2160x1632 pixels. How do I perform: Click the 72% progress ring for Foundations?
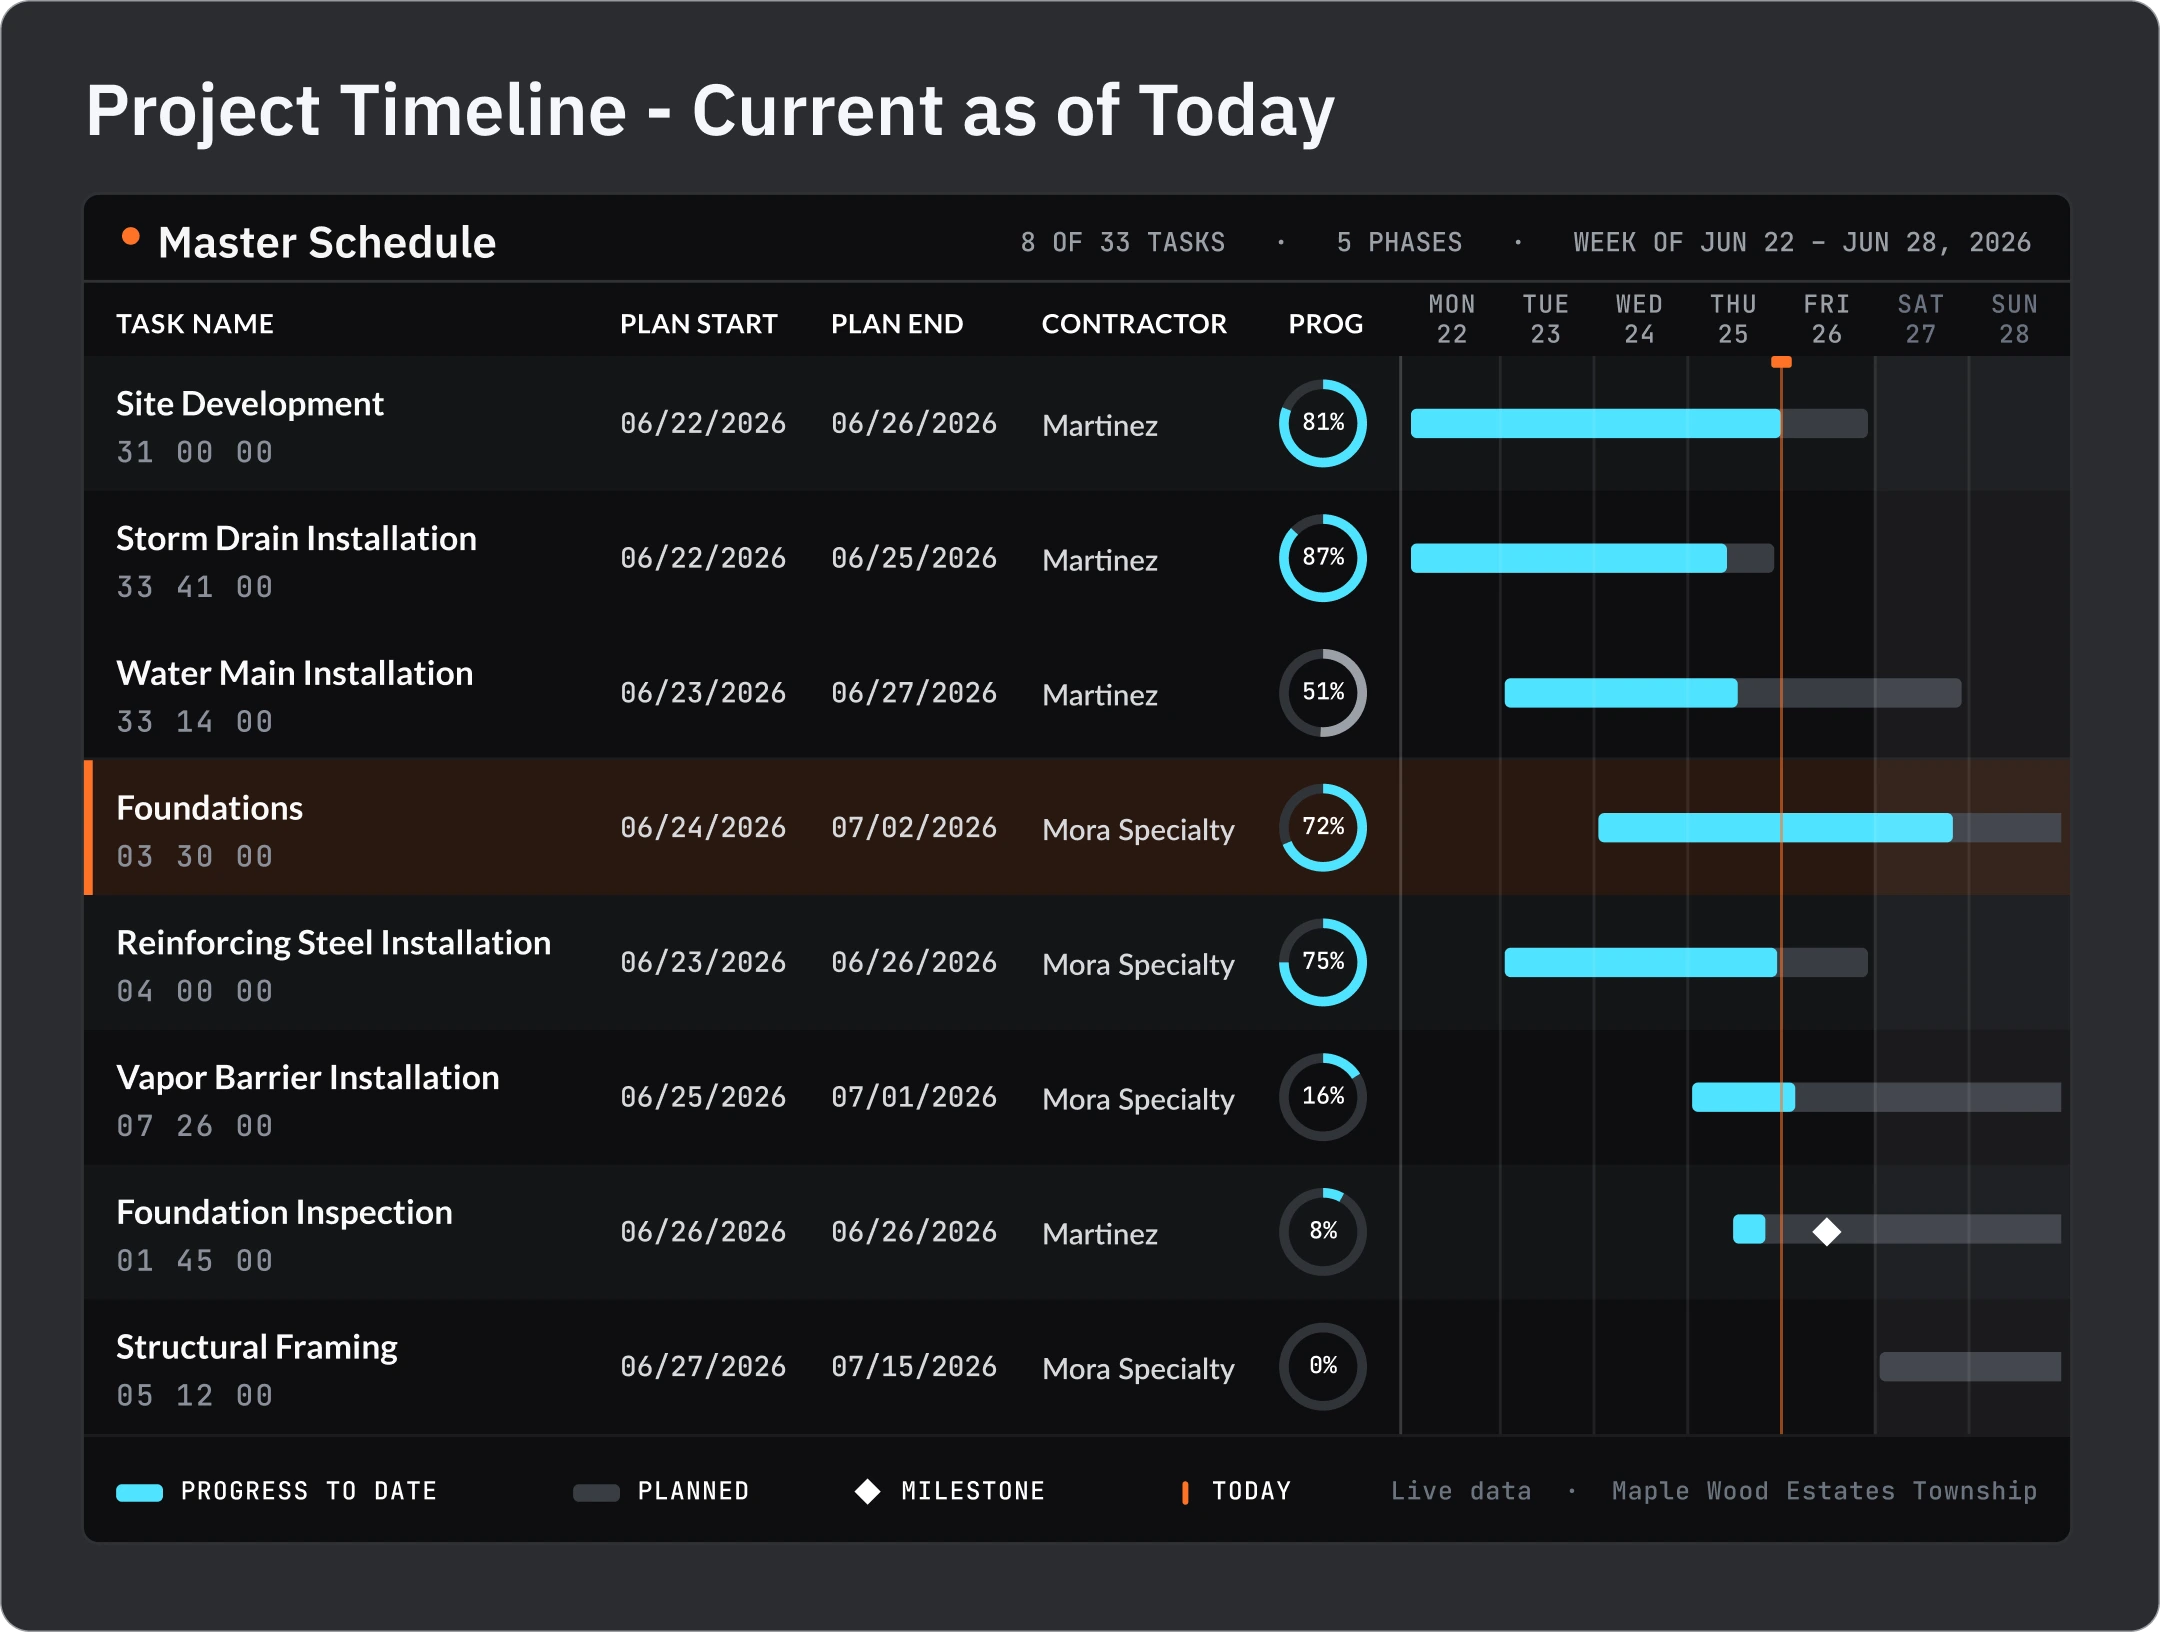[x=1322, y=827]
